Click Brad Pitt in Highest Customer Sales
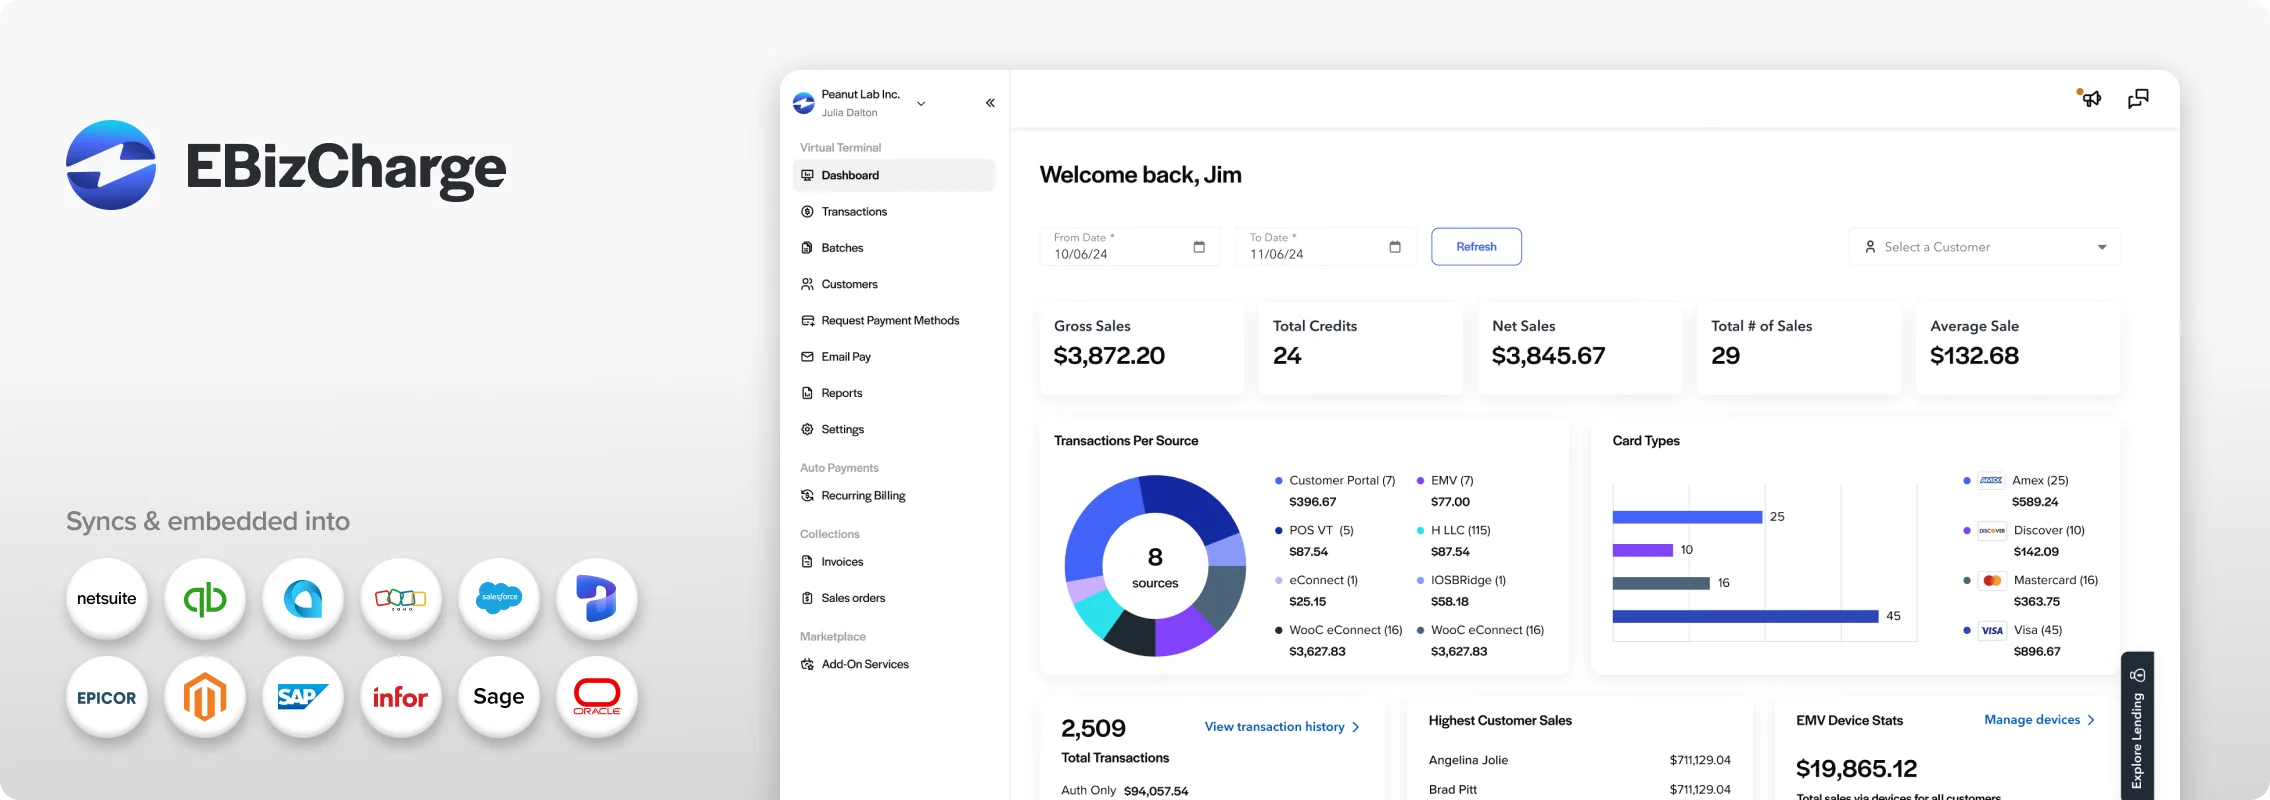 point(1453,790)
